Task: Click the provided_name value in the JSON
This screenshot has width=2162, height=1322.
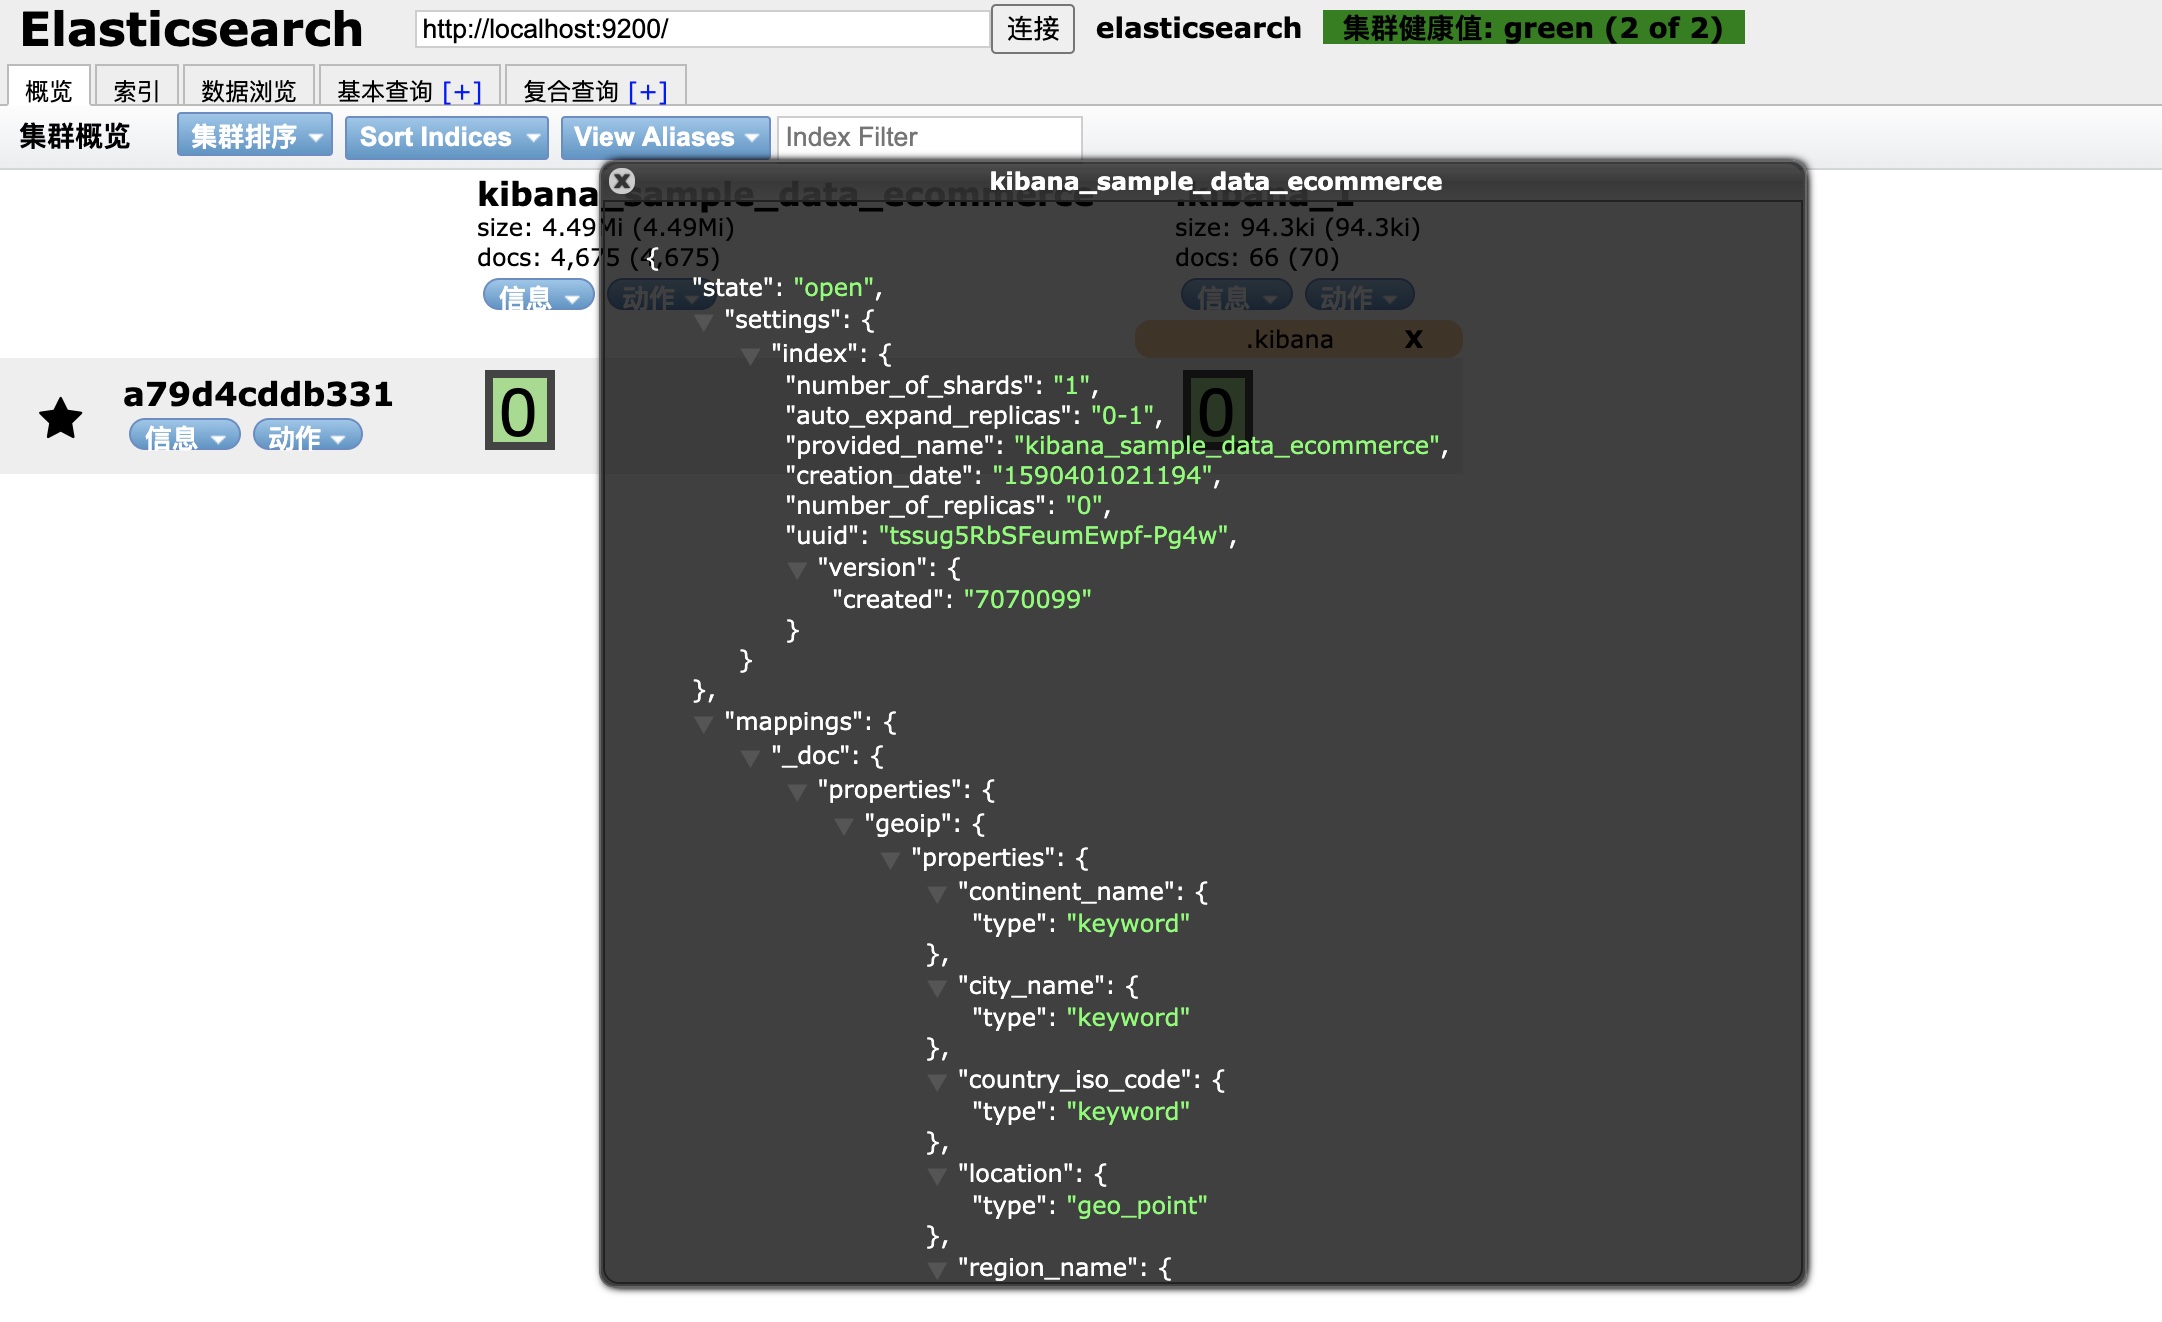Action: click(1227, 446)
